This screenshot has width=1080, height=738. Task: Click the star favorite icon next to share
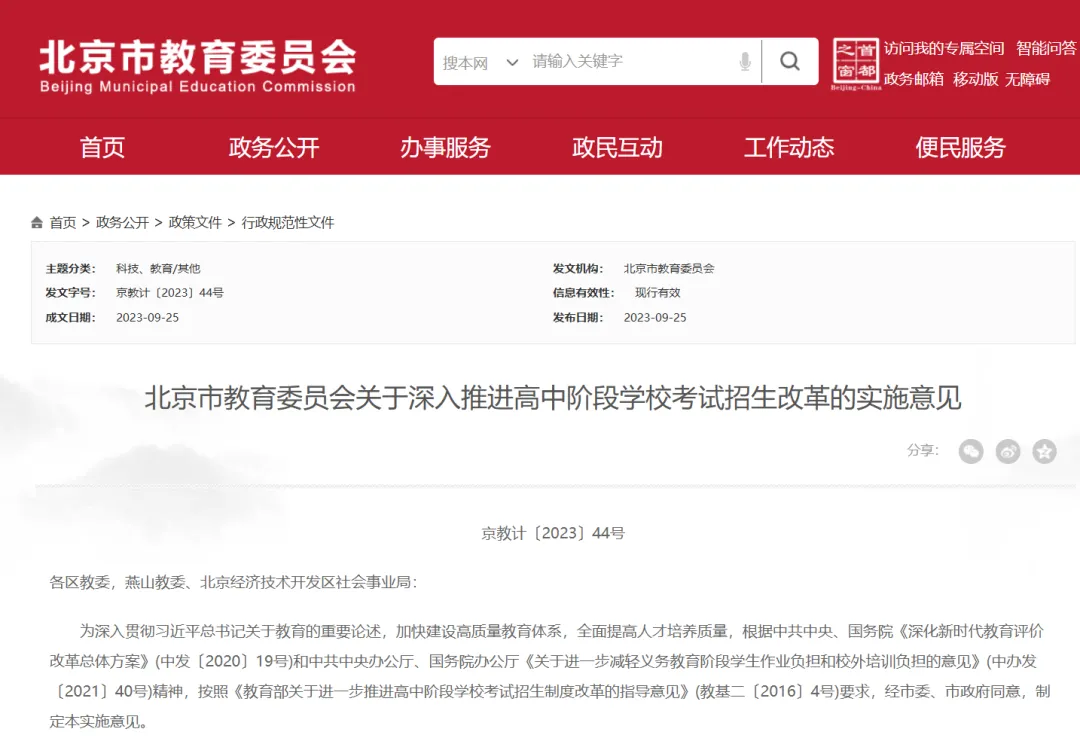(x=1045, y=451)
